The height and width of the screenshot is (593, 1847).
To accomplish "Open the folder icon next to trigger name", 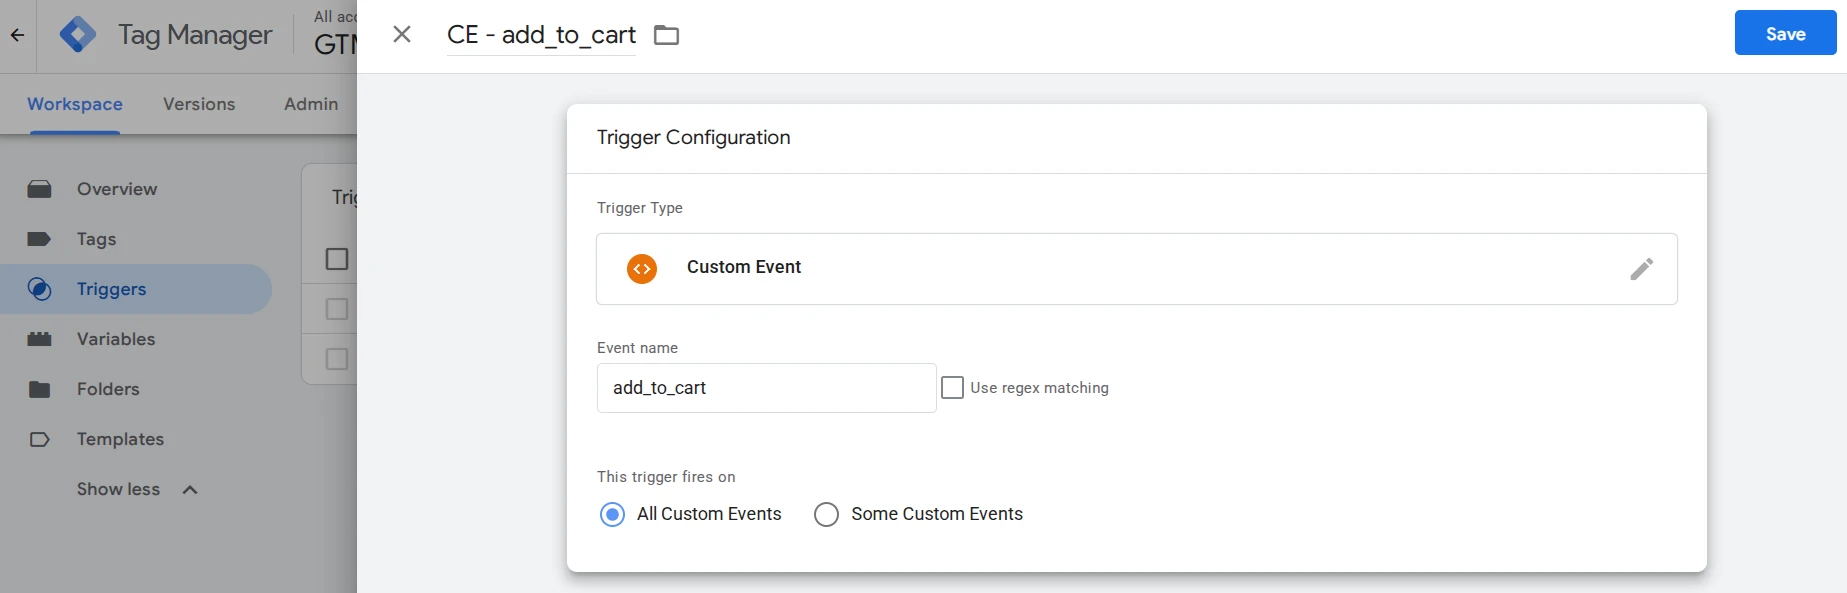I will coord(666,35).
